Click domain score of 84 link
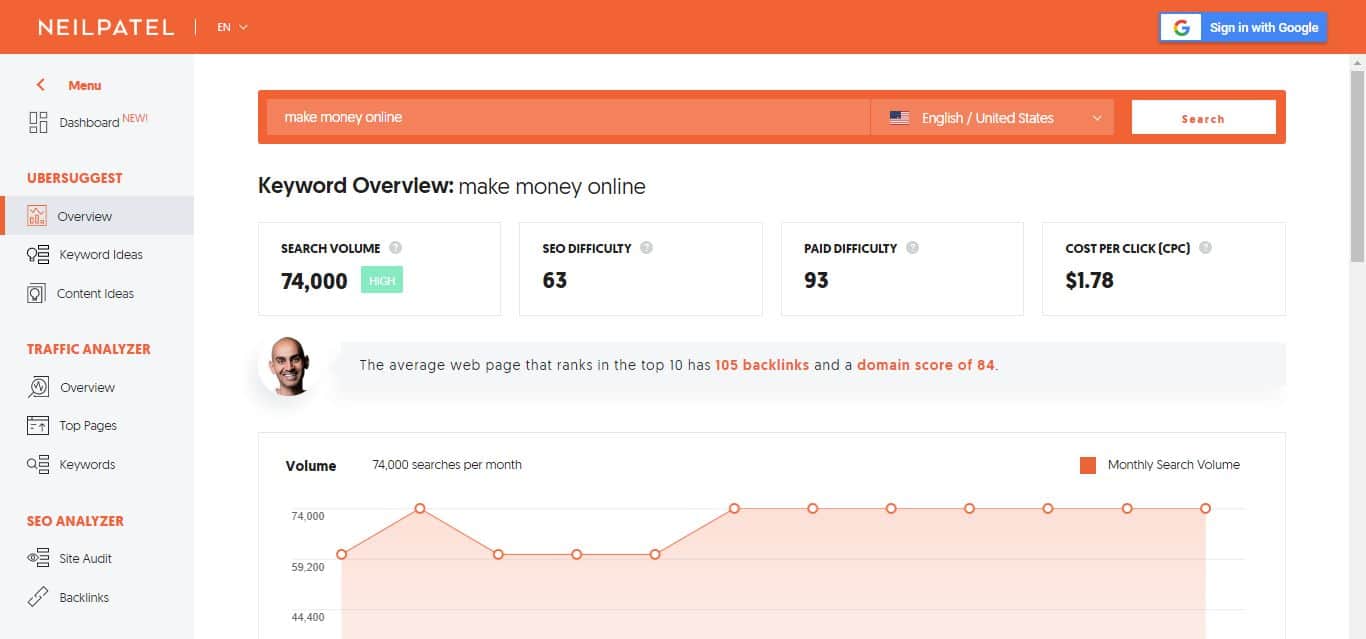This screenshot has height=639, width=1366. tap(926, 365)
